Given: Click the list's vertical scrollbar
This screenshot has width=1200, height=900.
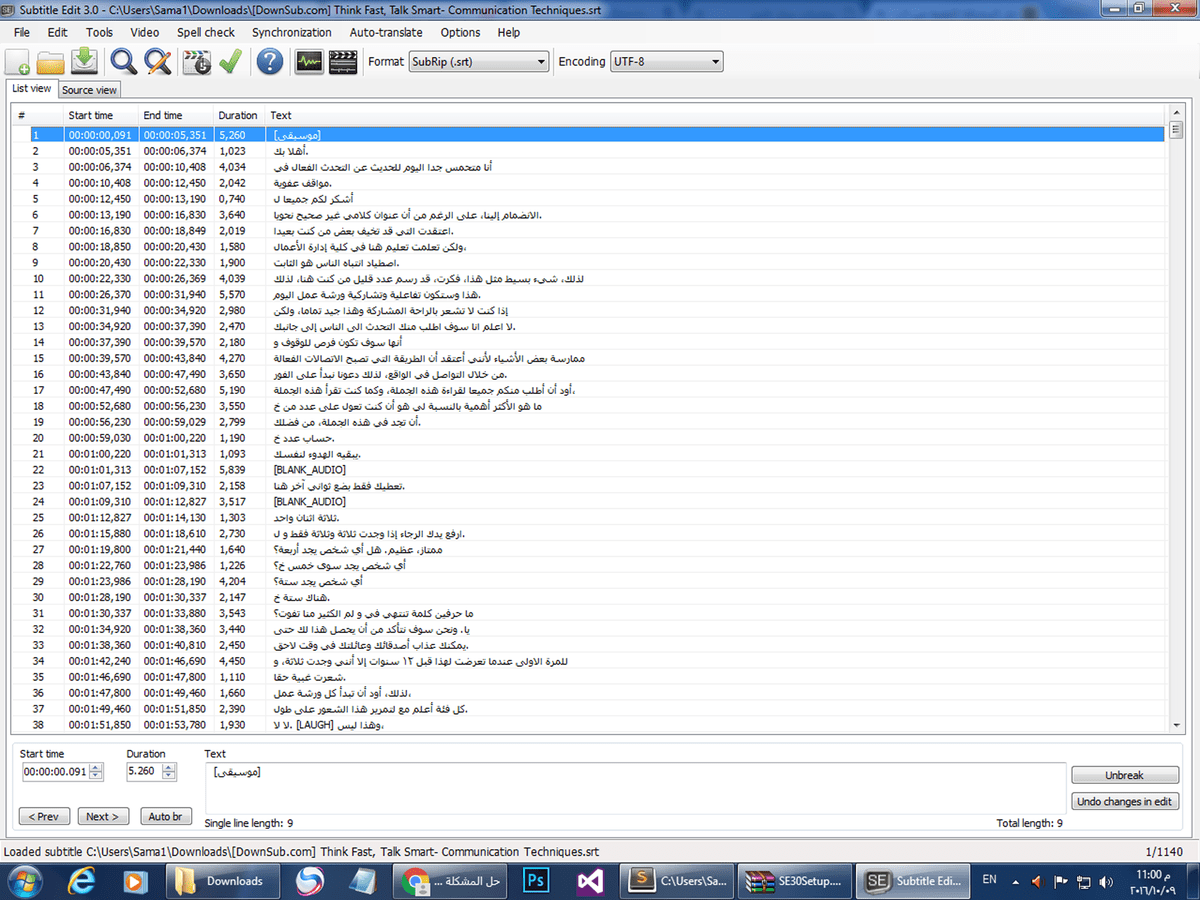Looking at the screenshot, I should tap(1175, 420).
